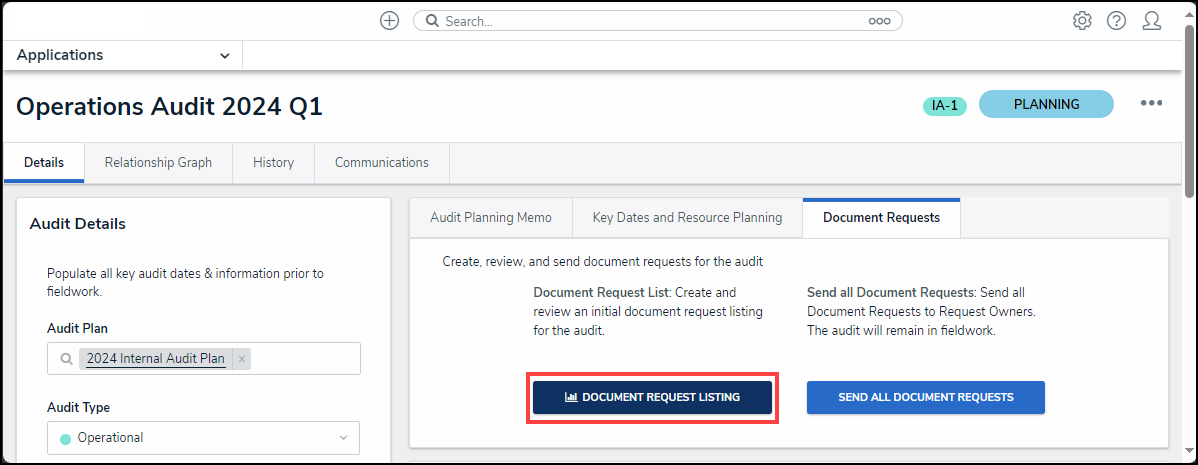Click the plus create-new icon
The image size is (1198, 465).
coord(390,21)
